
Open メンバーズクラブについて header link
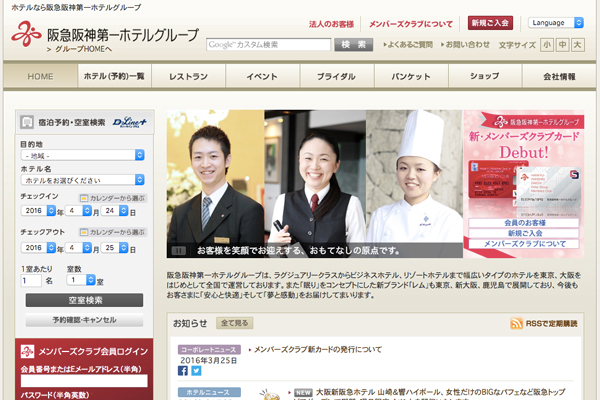pyautogui.click(x=411, y=24)
